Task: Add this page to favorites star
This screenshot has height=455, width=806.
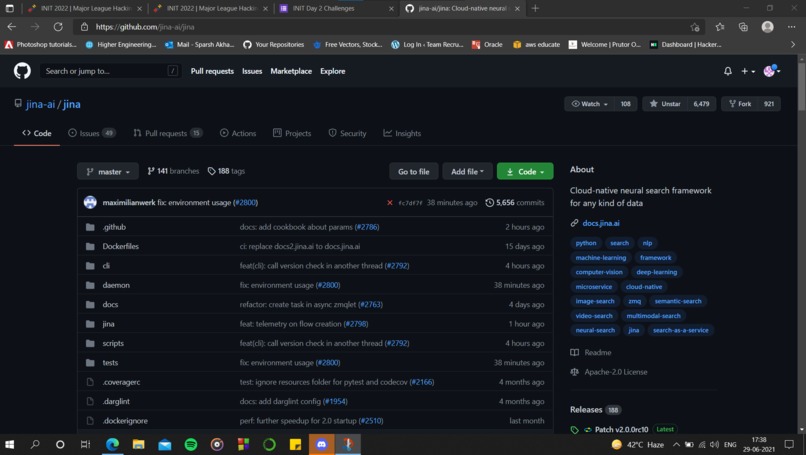Action: 695,27
